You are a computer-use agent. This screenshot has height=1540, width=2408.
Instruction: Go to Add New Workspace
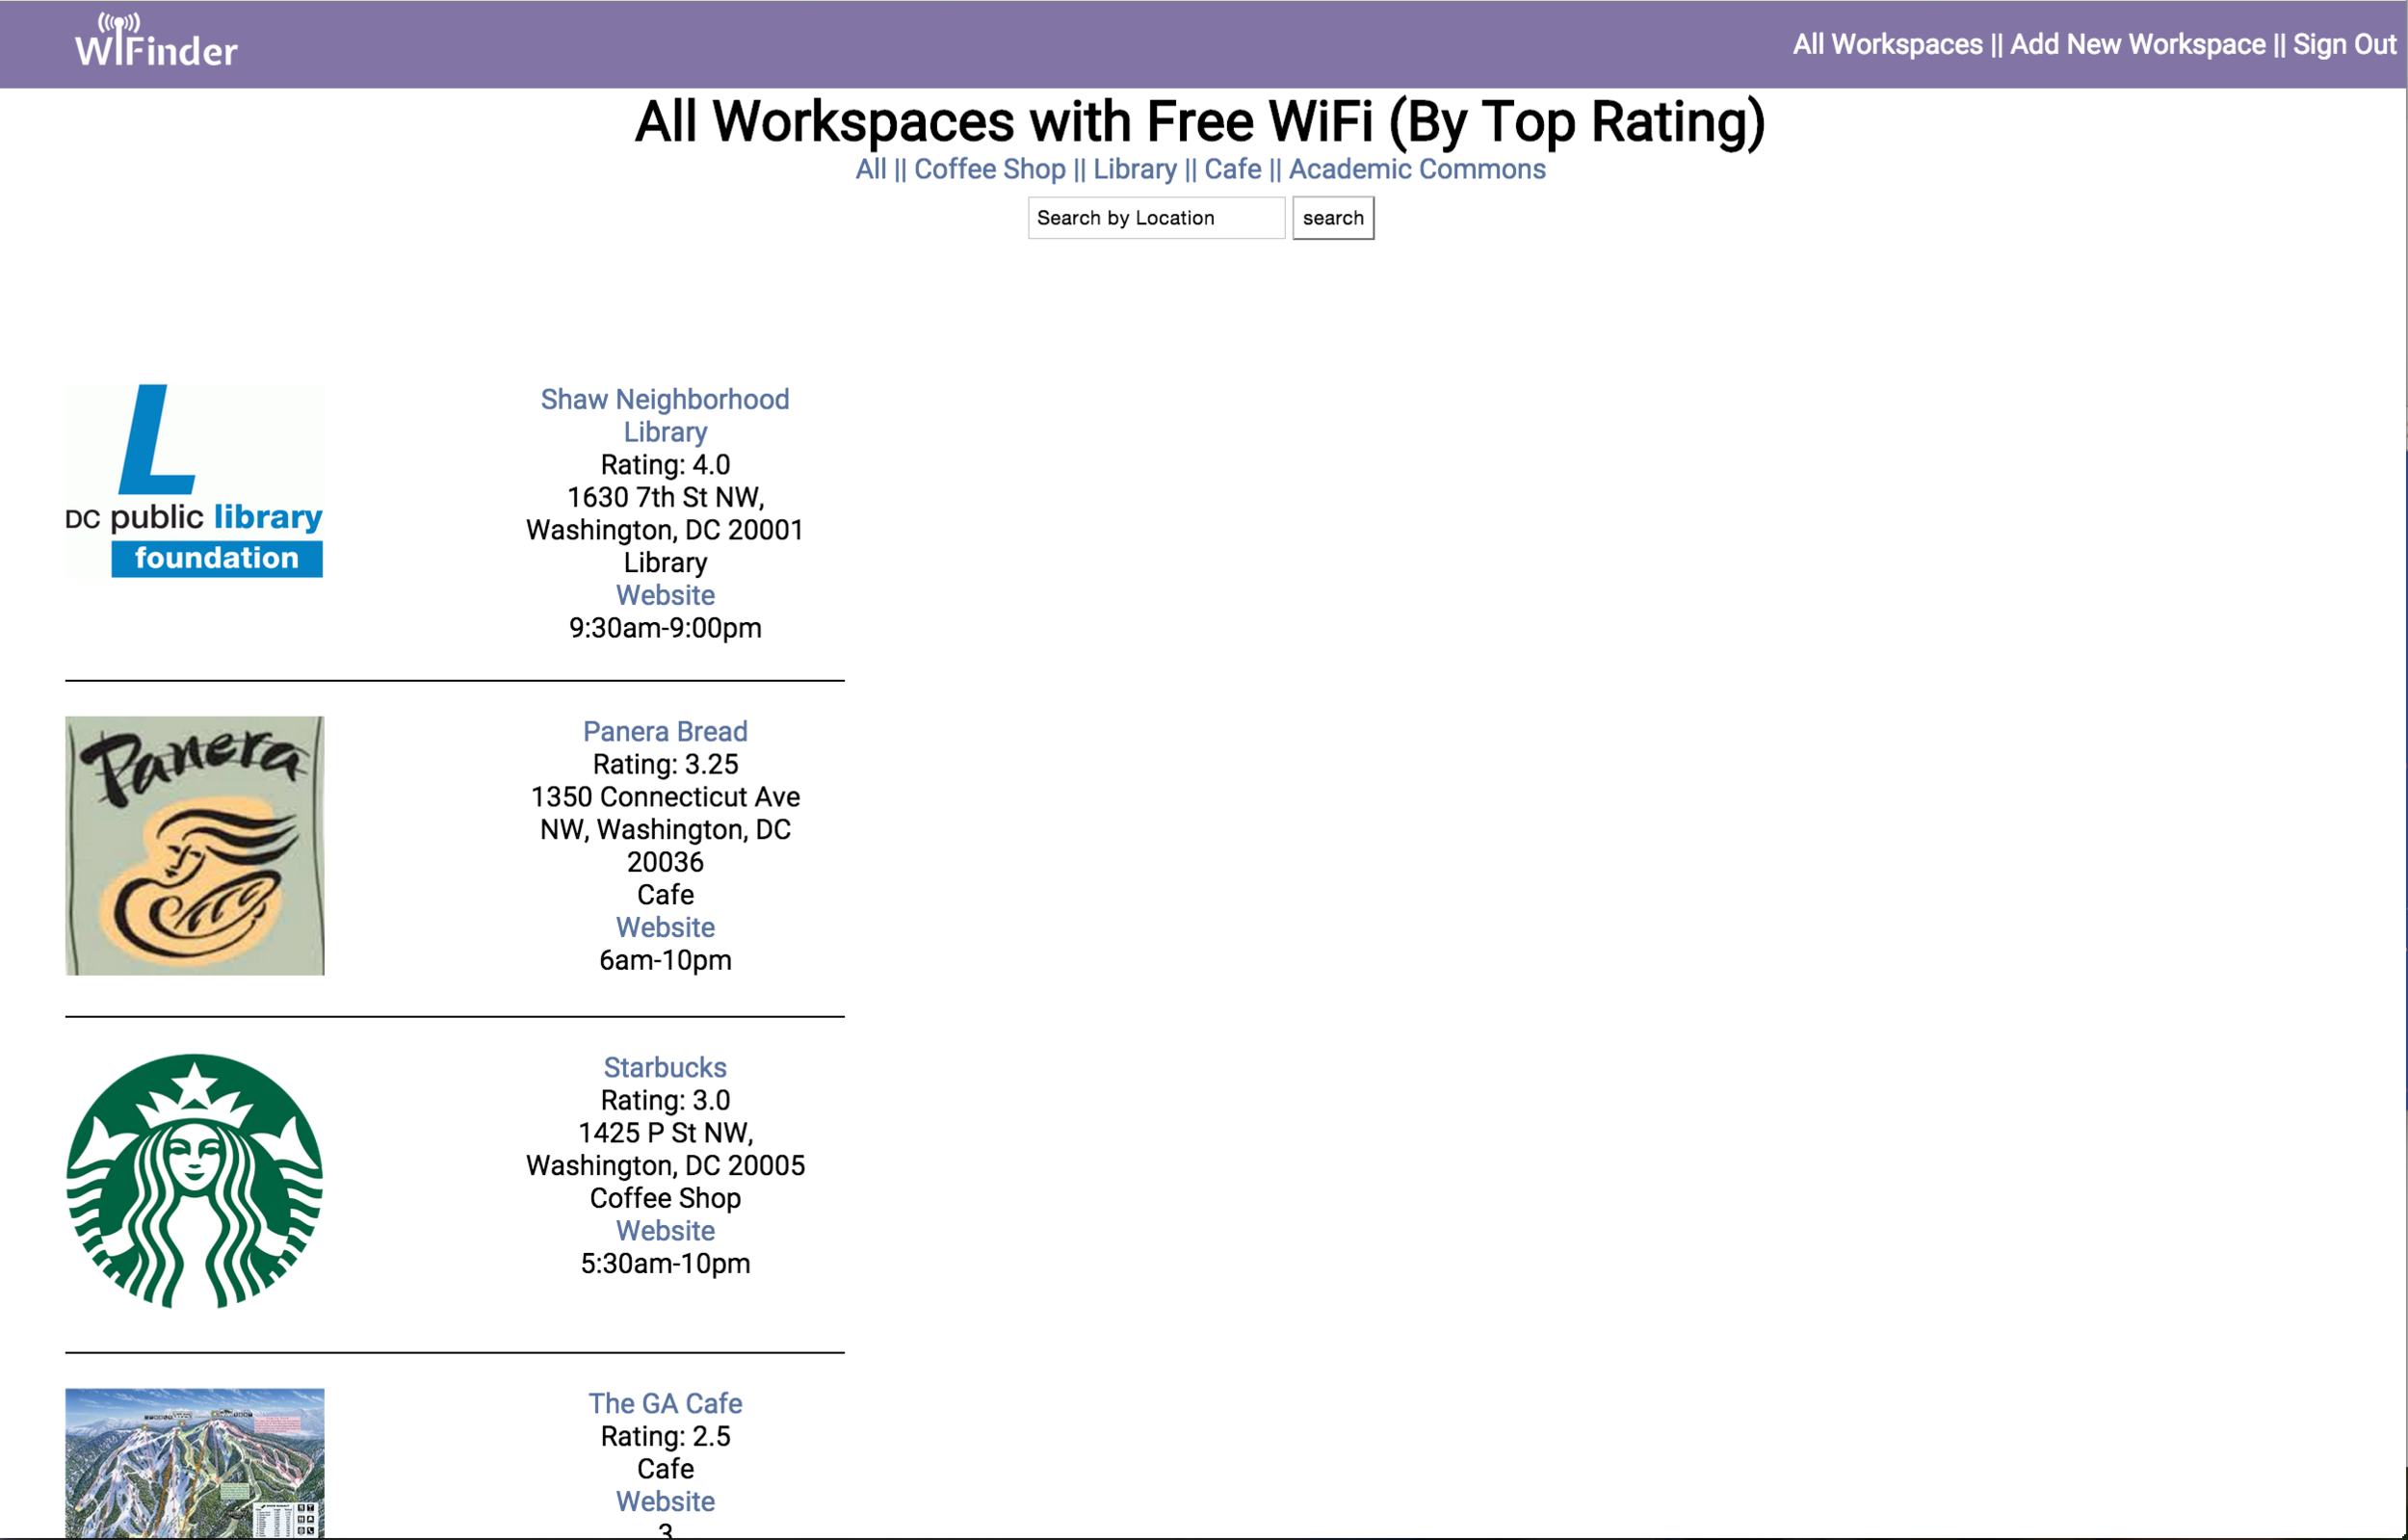pos(2137,45)
